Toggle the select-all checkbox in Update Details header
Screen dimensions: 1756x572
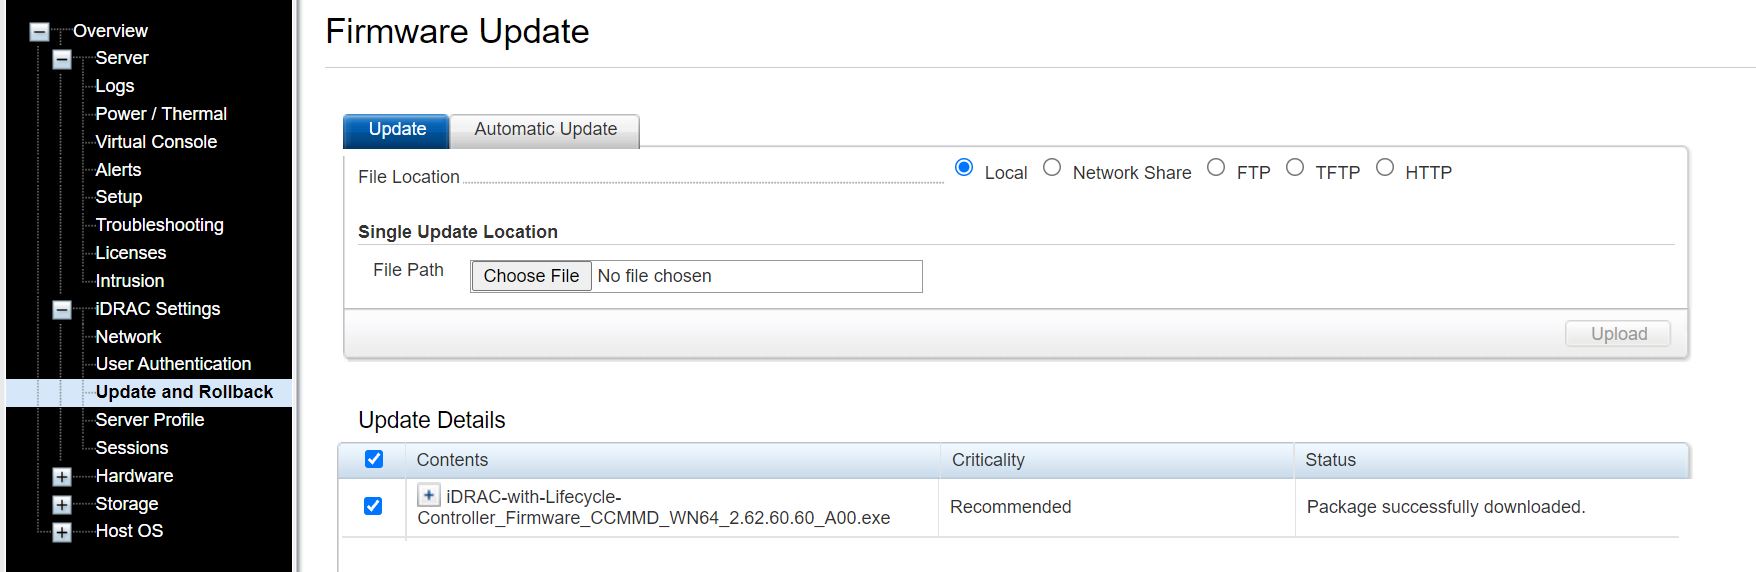click(x=374, y=459)
